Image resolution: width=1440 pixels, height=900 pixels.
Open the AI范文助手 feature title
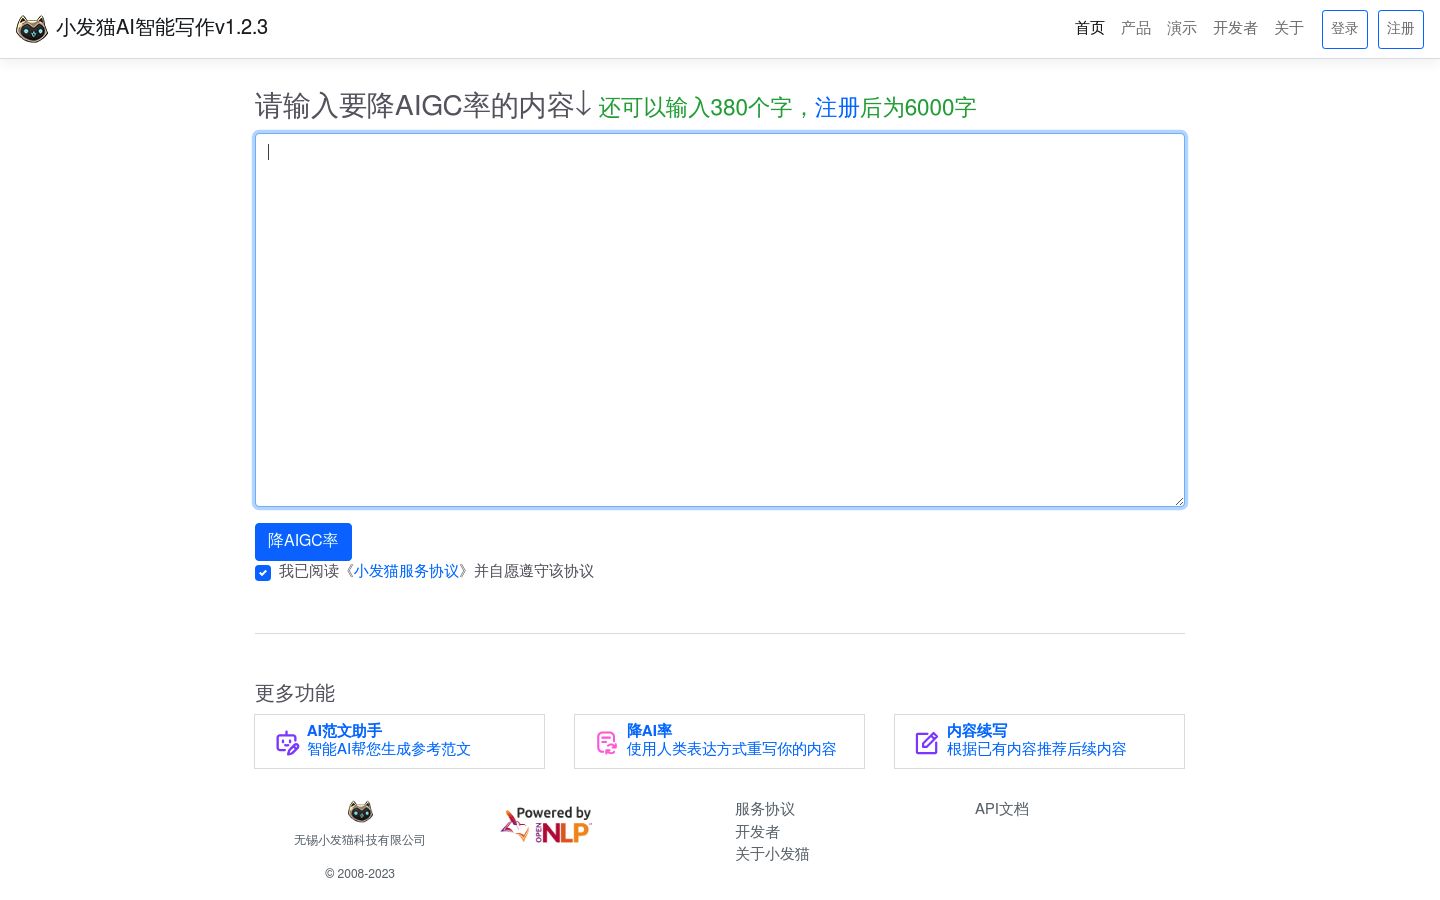point(344,731)
